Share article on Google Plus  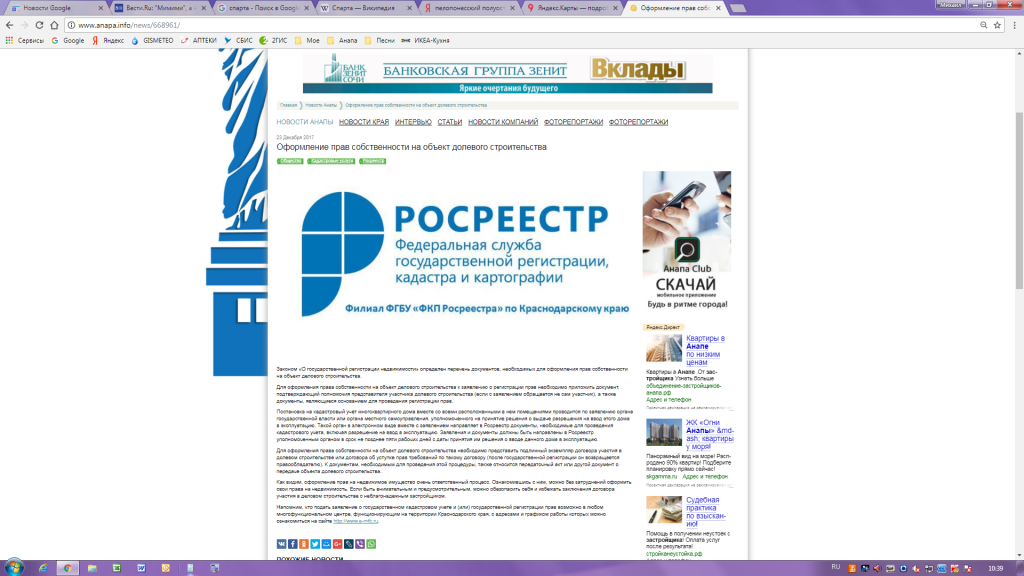[x=337, y=544]
